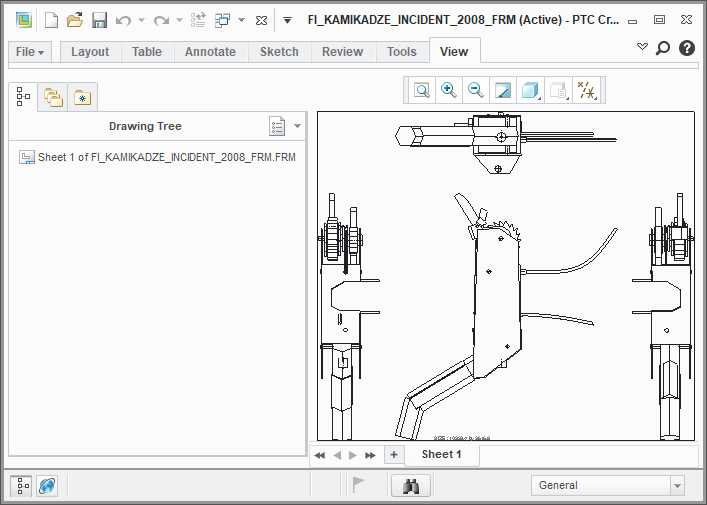Image resolution: width=707 pixels, height=505 pixels.
Task: Expand the Drawing Tree options dropdown arrow
Action: click(x=297, y=126)
